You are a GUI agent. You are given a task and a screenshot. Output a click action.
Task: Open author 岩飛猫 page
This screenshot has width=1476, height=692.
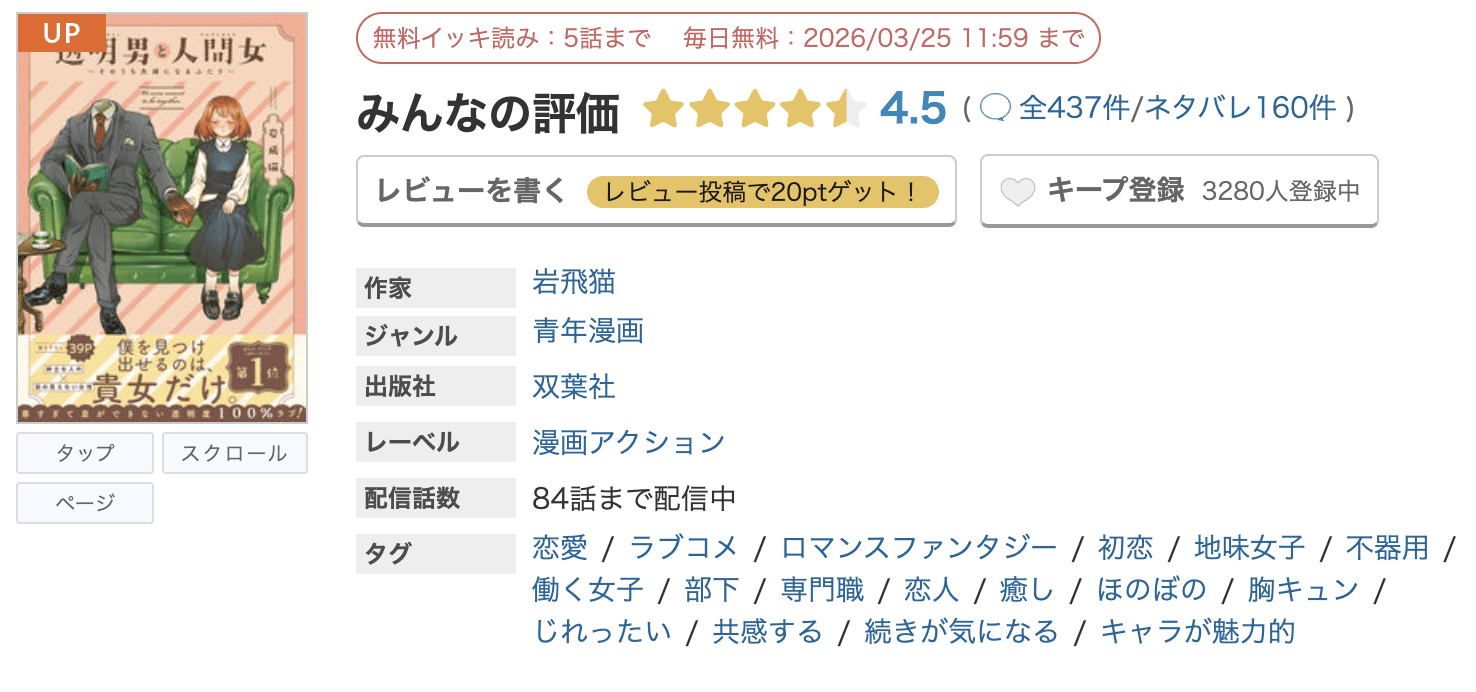coord(574,283)
